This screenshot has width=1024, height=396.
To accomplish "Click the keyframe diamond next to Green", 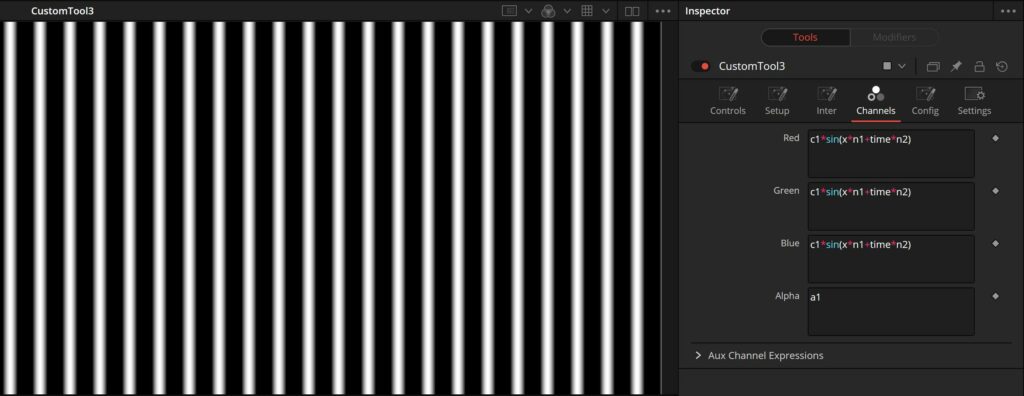I will click(995, 191).
